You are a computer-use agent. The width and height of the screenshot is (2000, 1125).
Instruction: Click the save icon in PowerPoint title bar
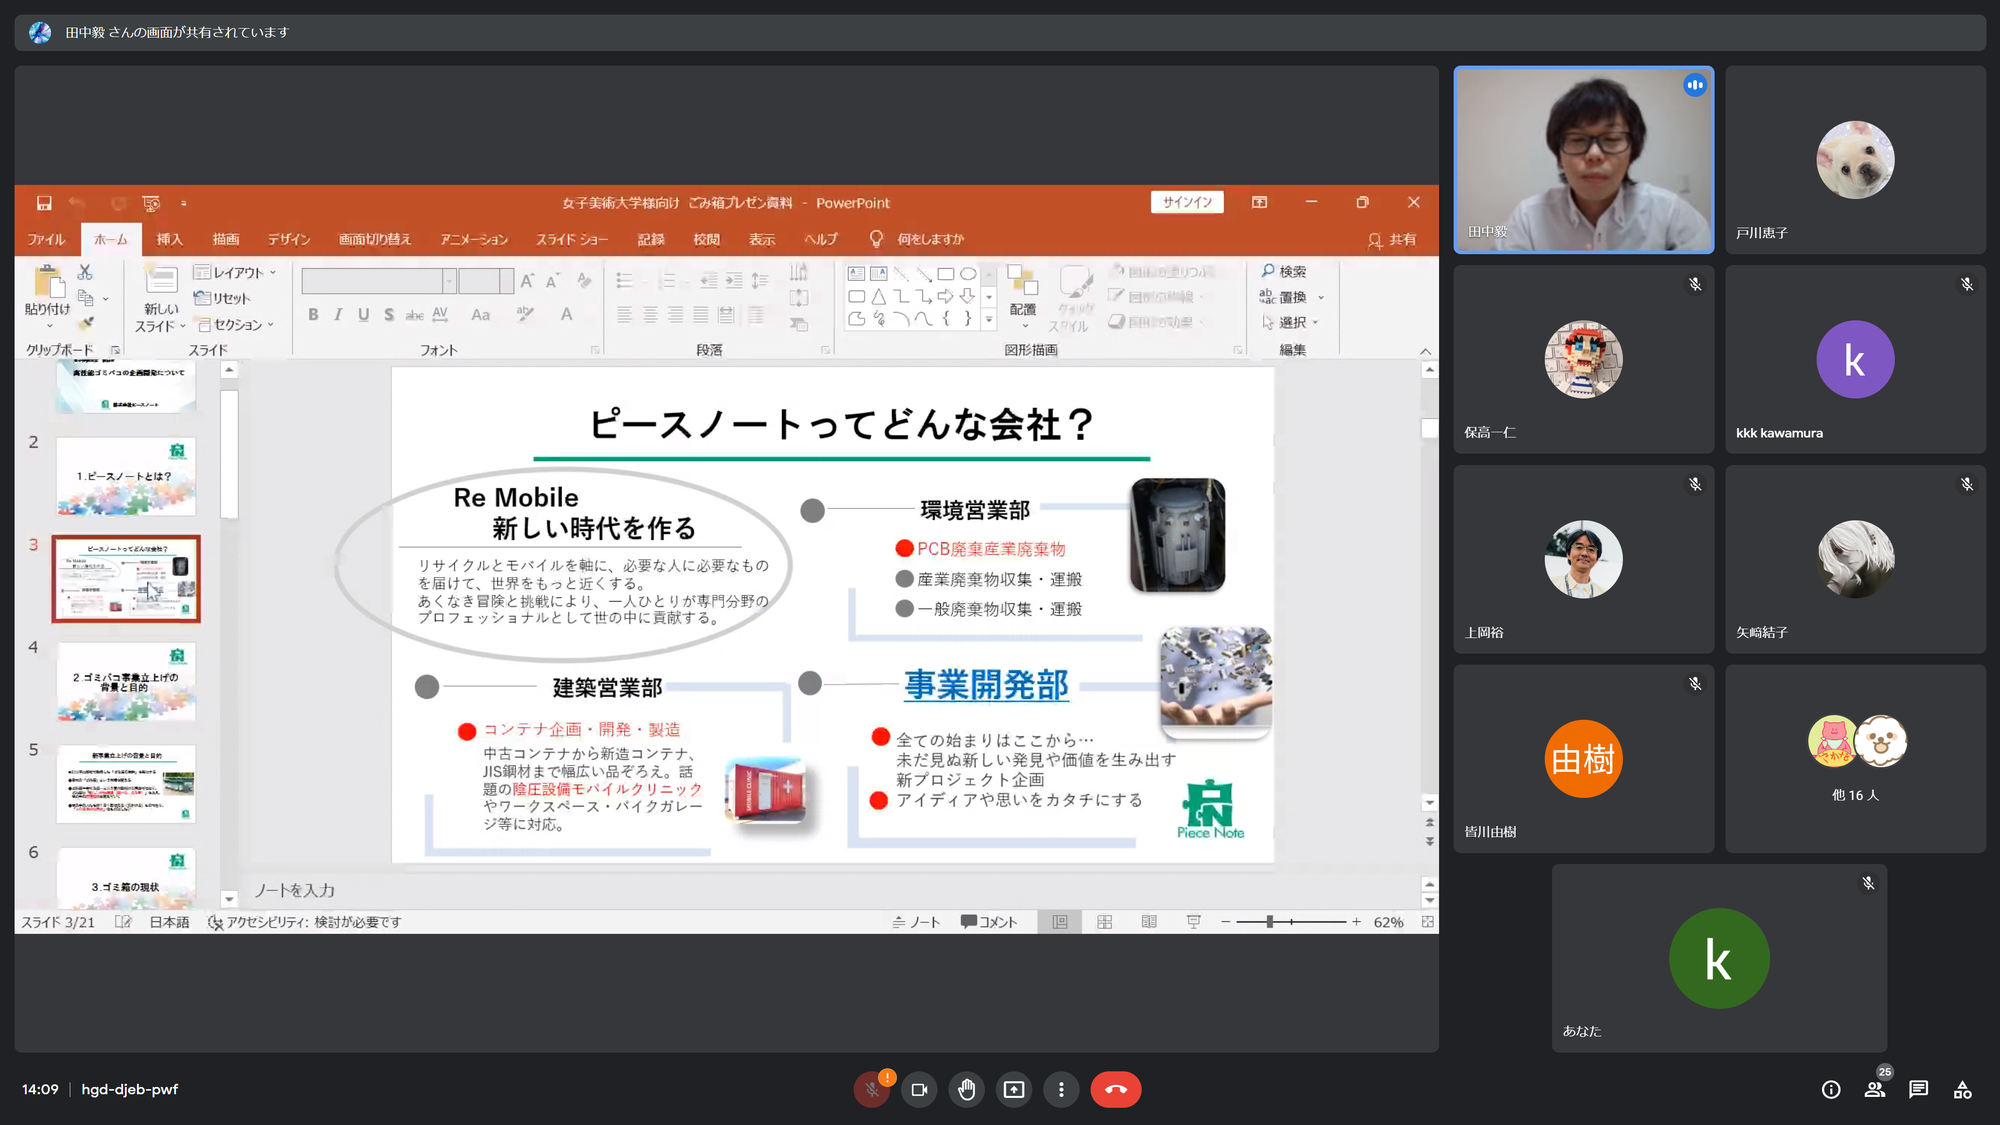tap(44, 203)
